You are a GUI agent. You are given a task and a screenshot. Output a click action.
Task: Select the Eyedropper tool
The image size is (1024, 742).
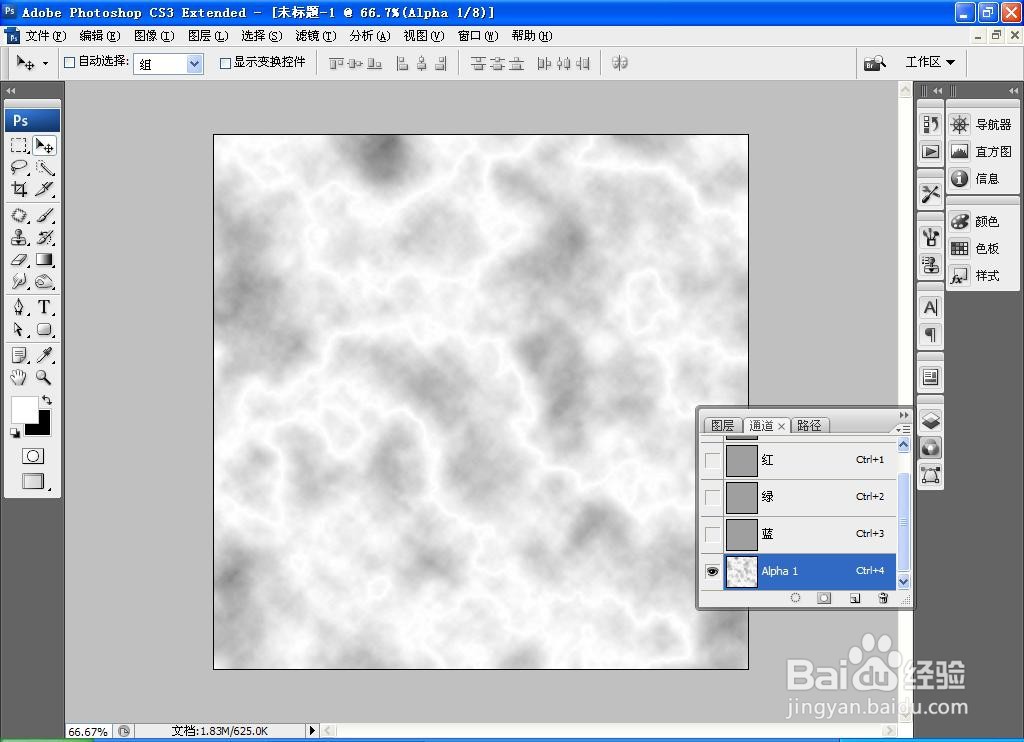point(44,355)
